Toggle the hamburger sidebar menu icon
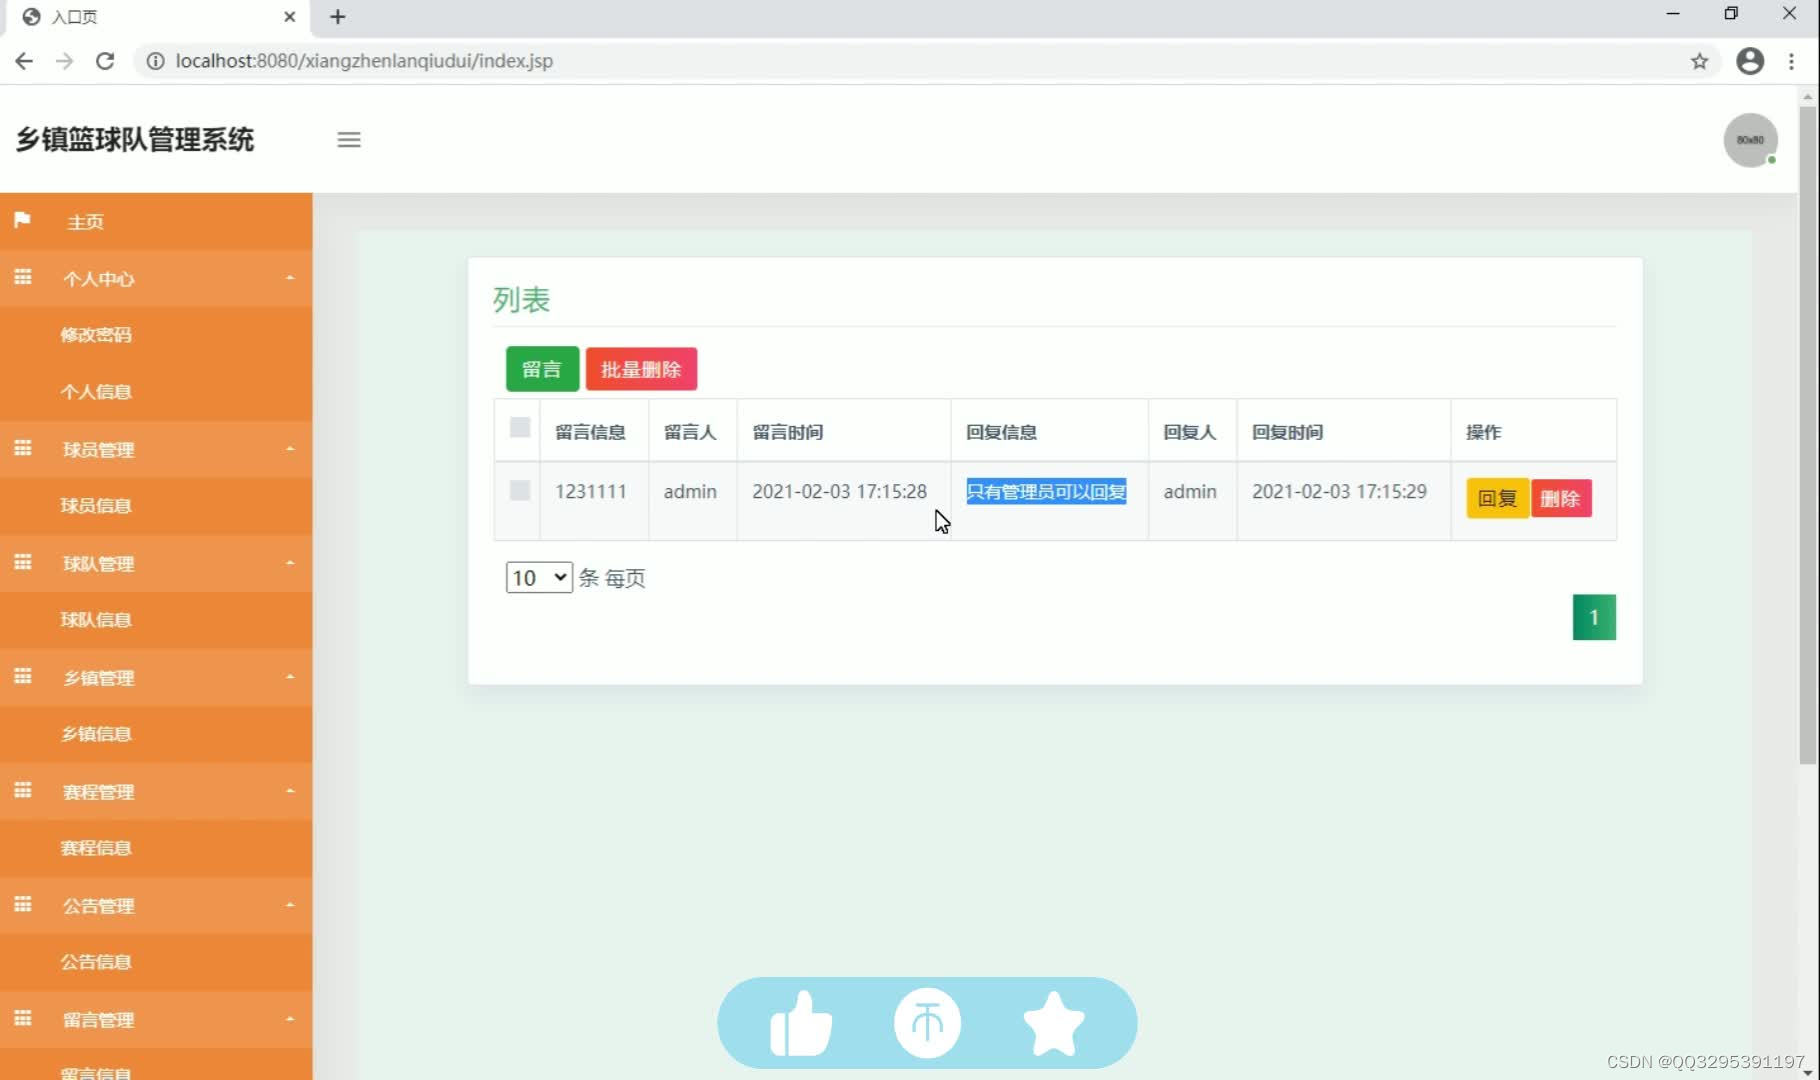 [349, 140]
